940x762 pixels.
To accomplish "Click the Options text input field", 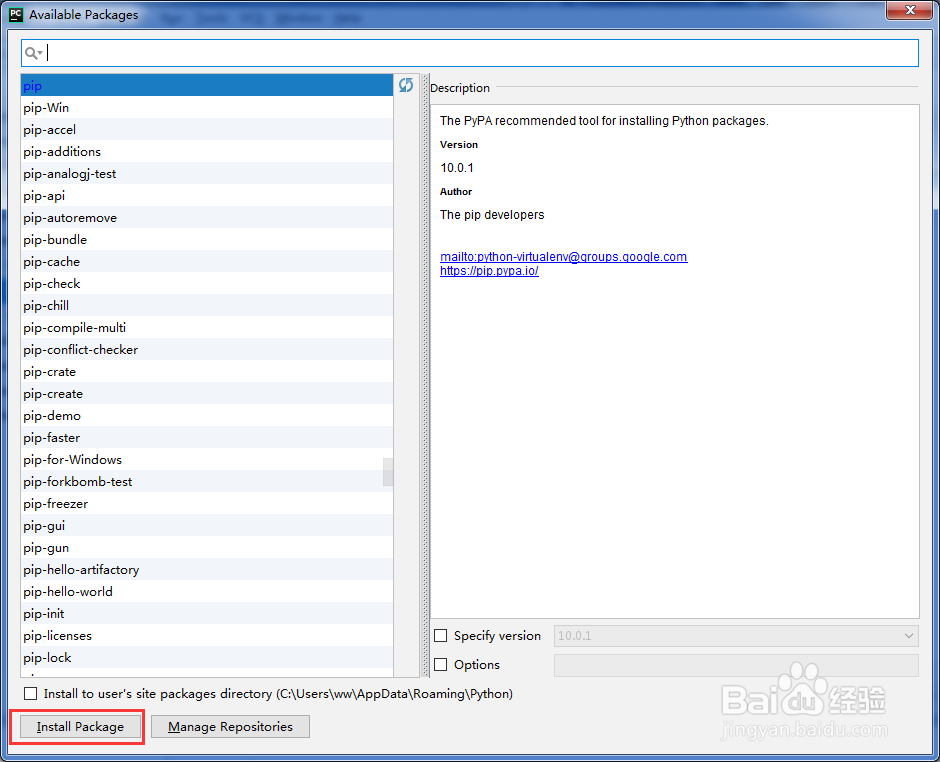I will [x=736, y=665].
